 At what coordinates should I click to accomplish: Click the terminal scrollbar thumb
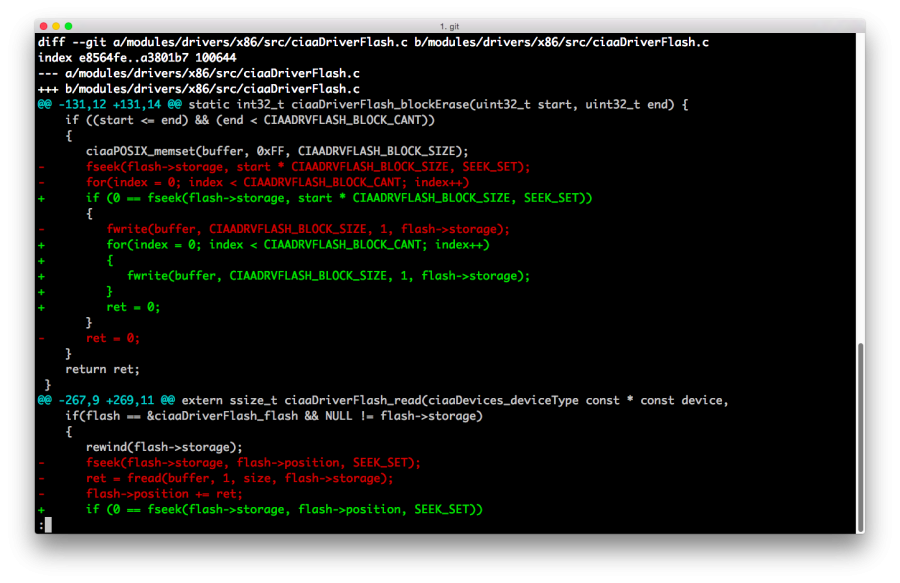(860, 438)
